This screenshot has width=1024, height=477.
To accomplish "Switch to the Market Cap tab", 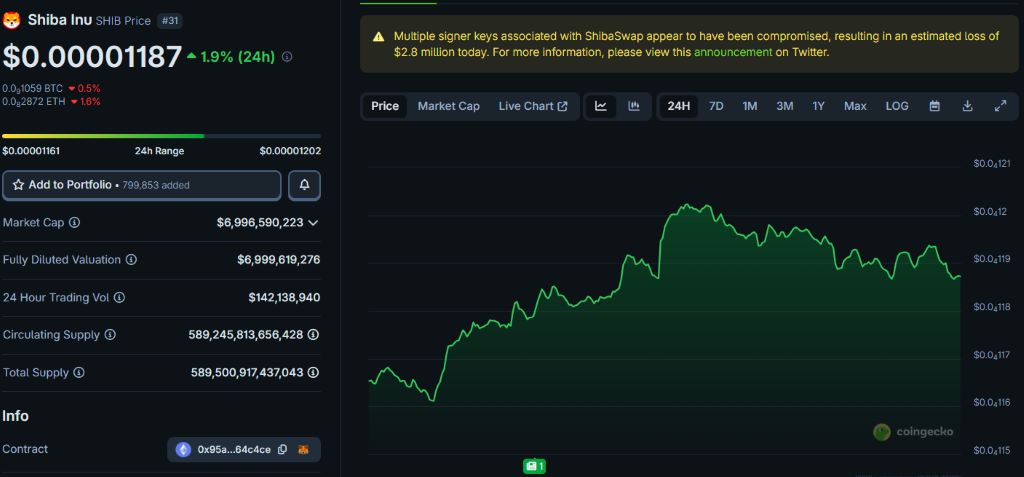I will [448, 106].
